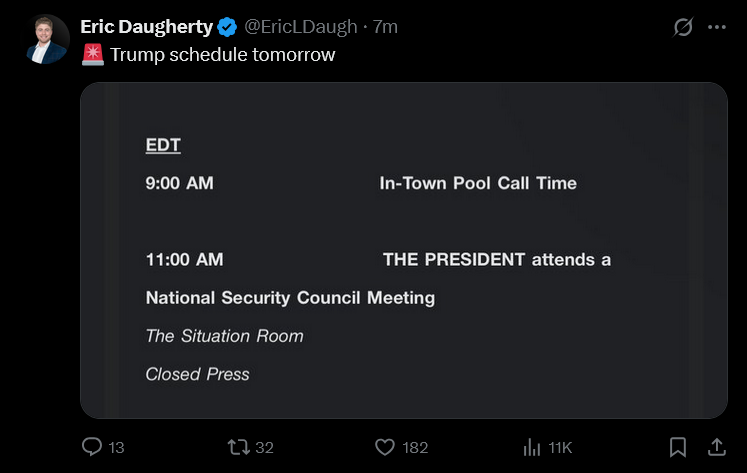Open the Grok explain-post icon
The width and height of the screenshot is (747, 473).
coord(683,27)
